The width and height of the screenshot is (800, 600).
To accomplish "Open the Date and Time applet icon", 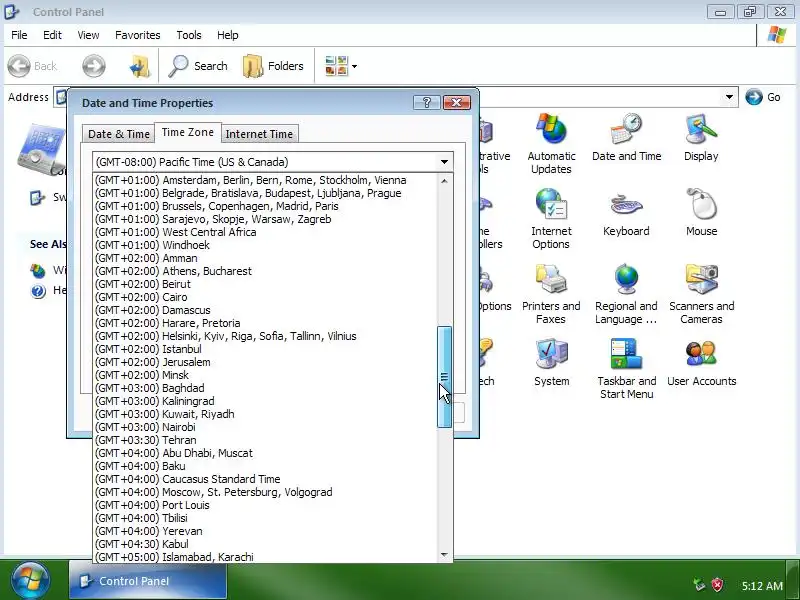I will point(627,138).
